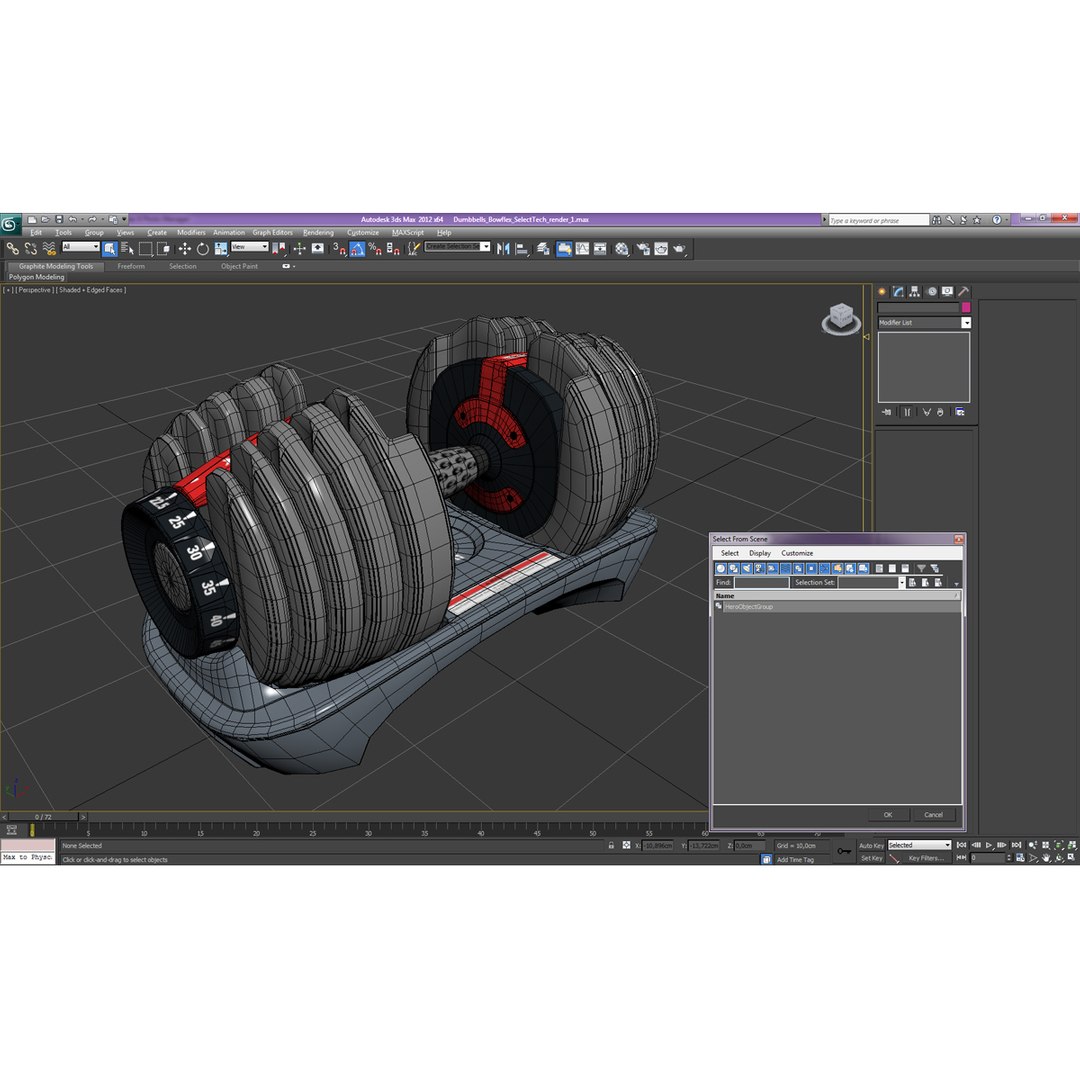Toggle the 3D Snaps button
Viewport: 1080px width, 1080px height.
click(339, 249)
